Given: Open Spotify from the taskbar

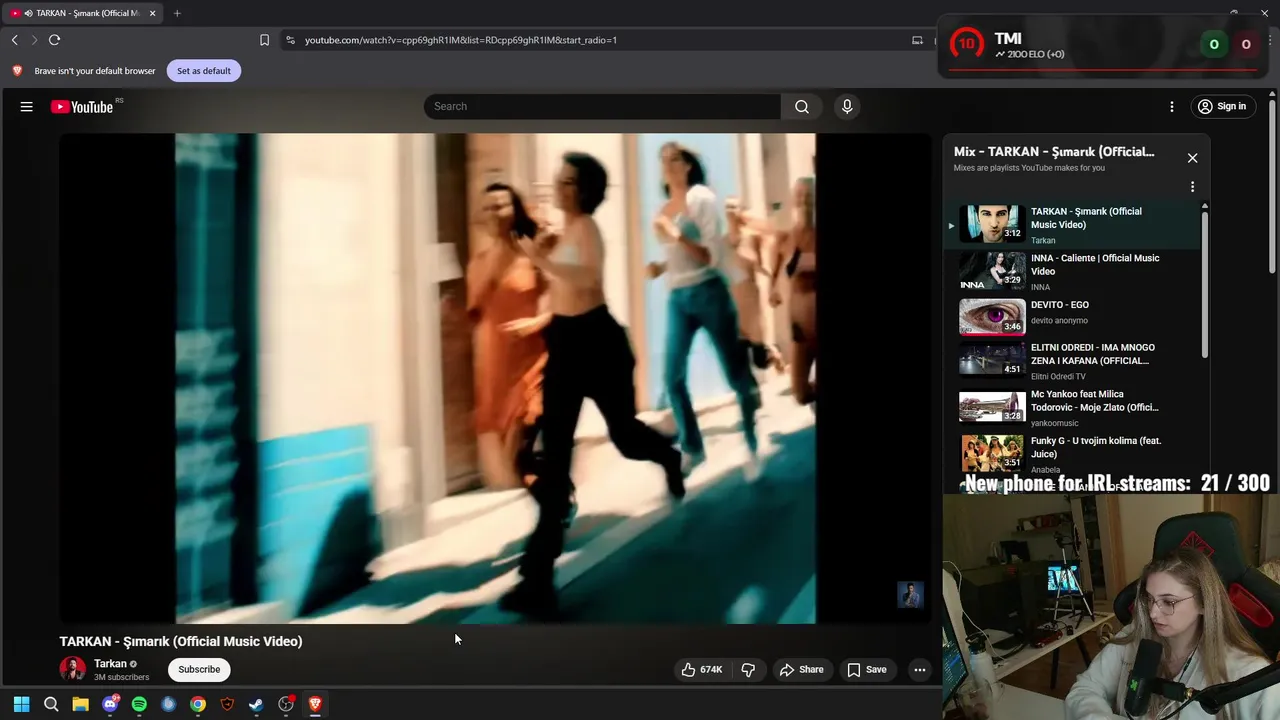Looking at the screenshot, I should pyautogui.click(x=139, y=704).
